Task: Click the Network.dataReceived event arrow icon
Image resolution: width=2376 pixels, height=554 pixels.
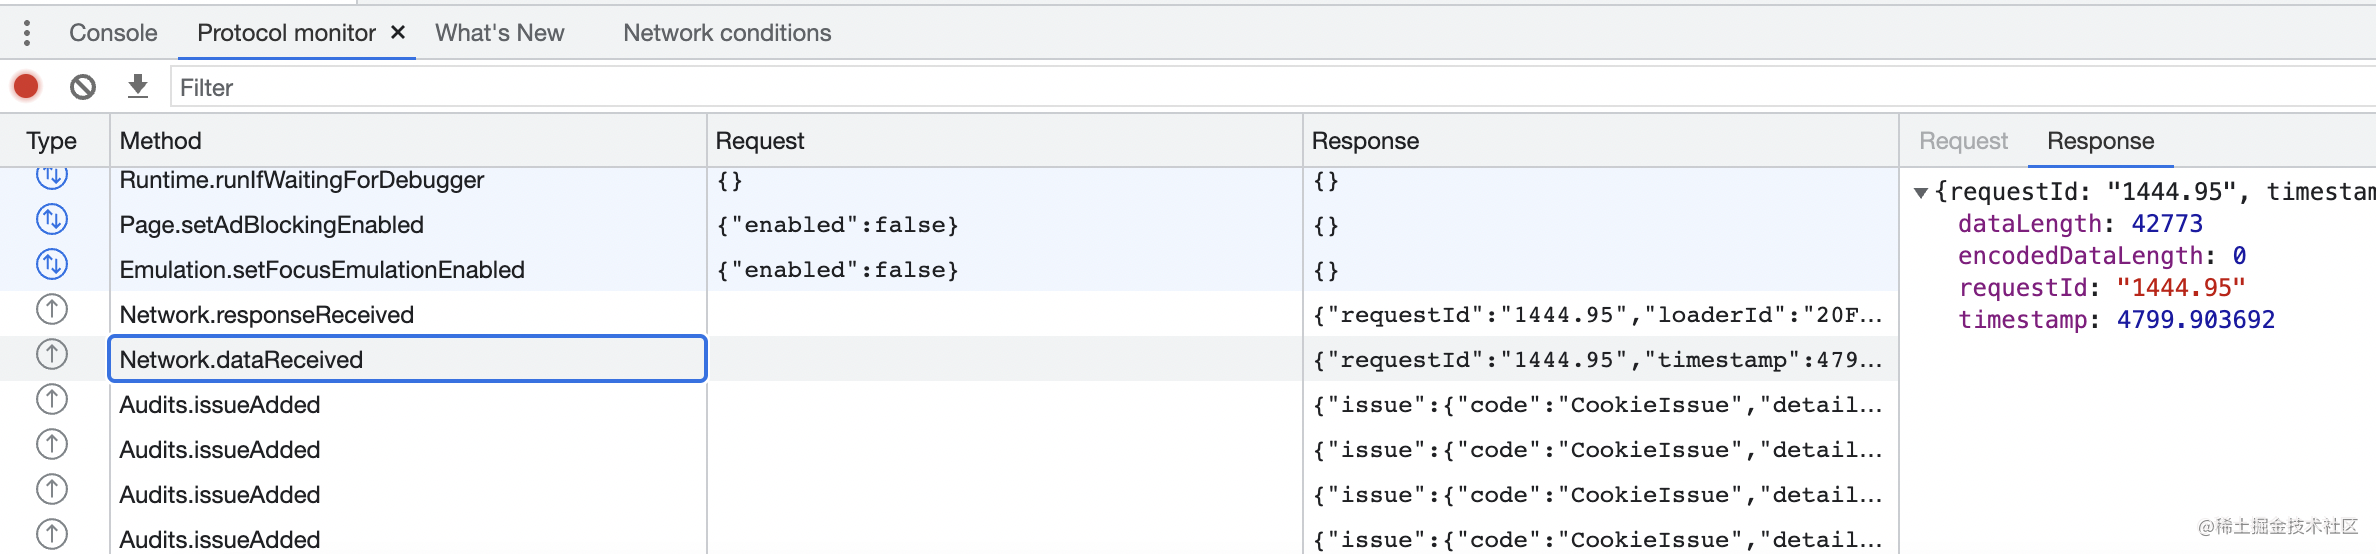Action: click(52, 355)
